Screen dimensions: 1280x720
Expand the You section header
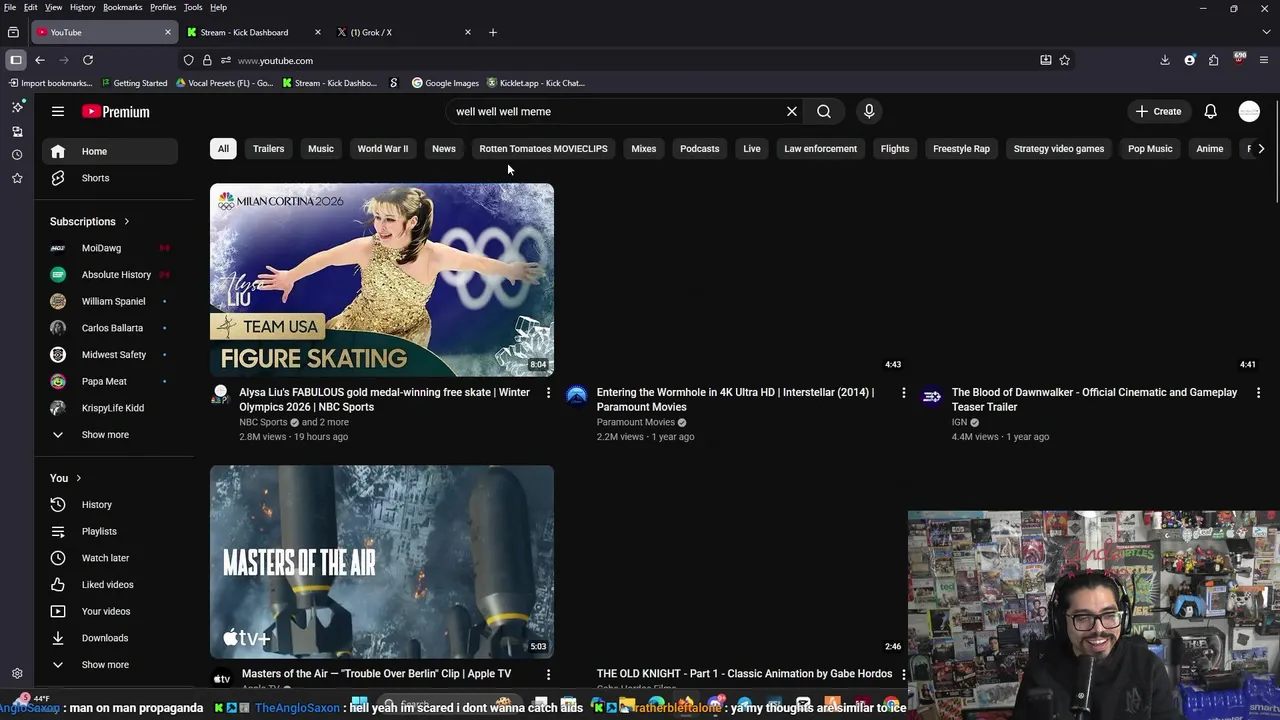coord(66,478)
